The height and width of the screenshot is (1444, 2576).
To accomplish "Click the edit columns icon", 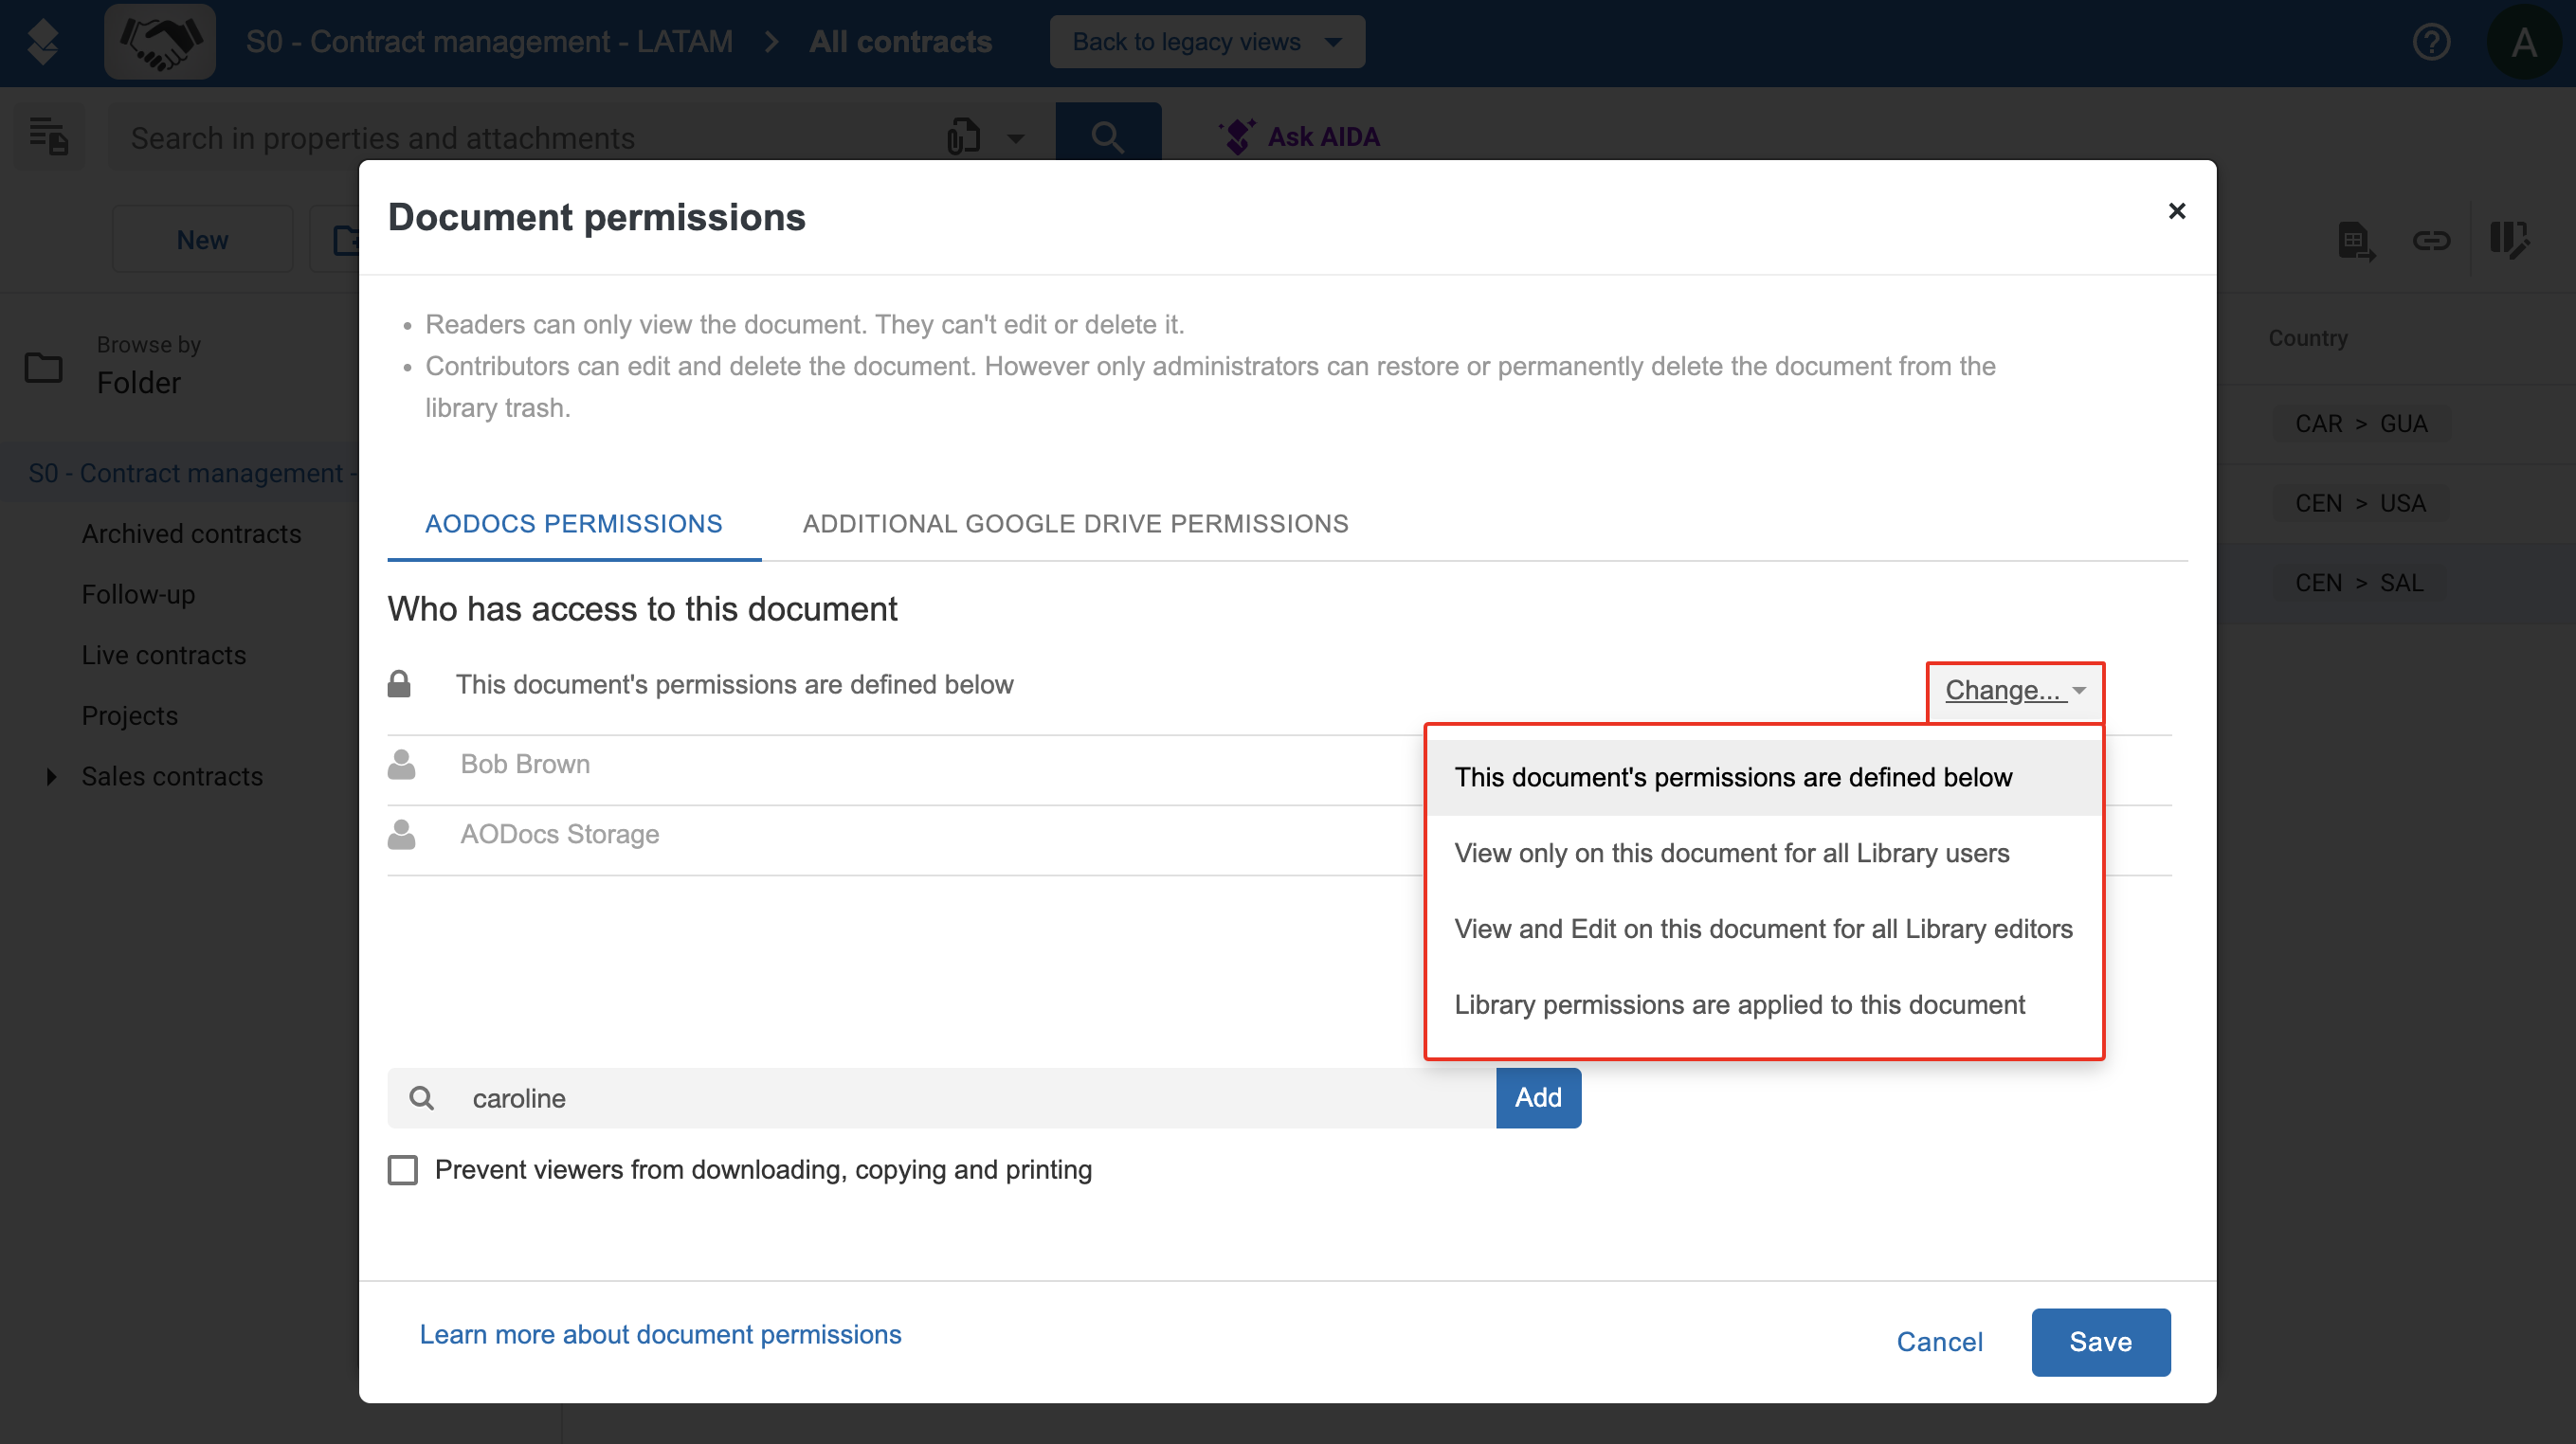I will [2509, 240].
